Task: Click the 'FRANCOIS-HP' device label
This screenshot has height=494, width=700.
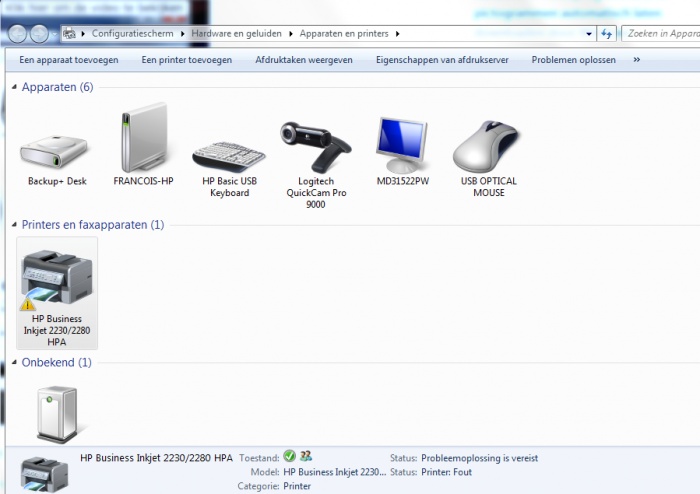Action: 143,181
